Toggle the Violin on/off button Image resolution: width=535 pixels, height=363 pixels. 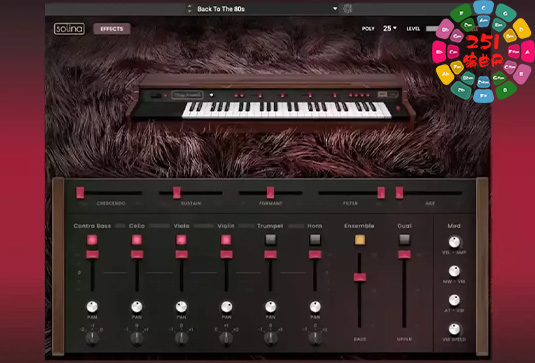[226, 239]
